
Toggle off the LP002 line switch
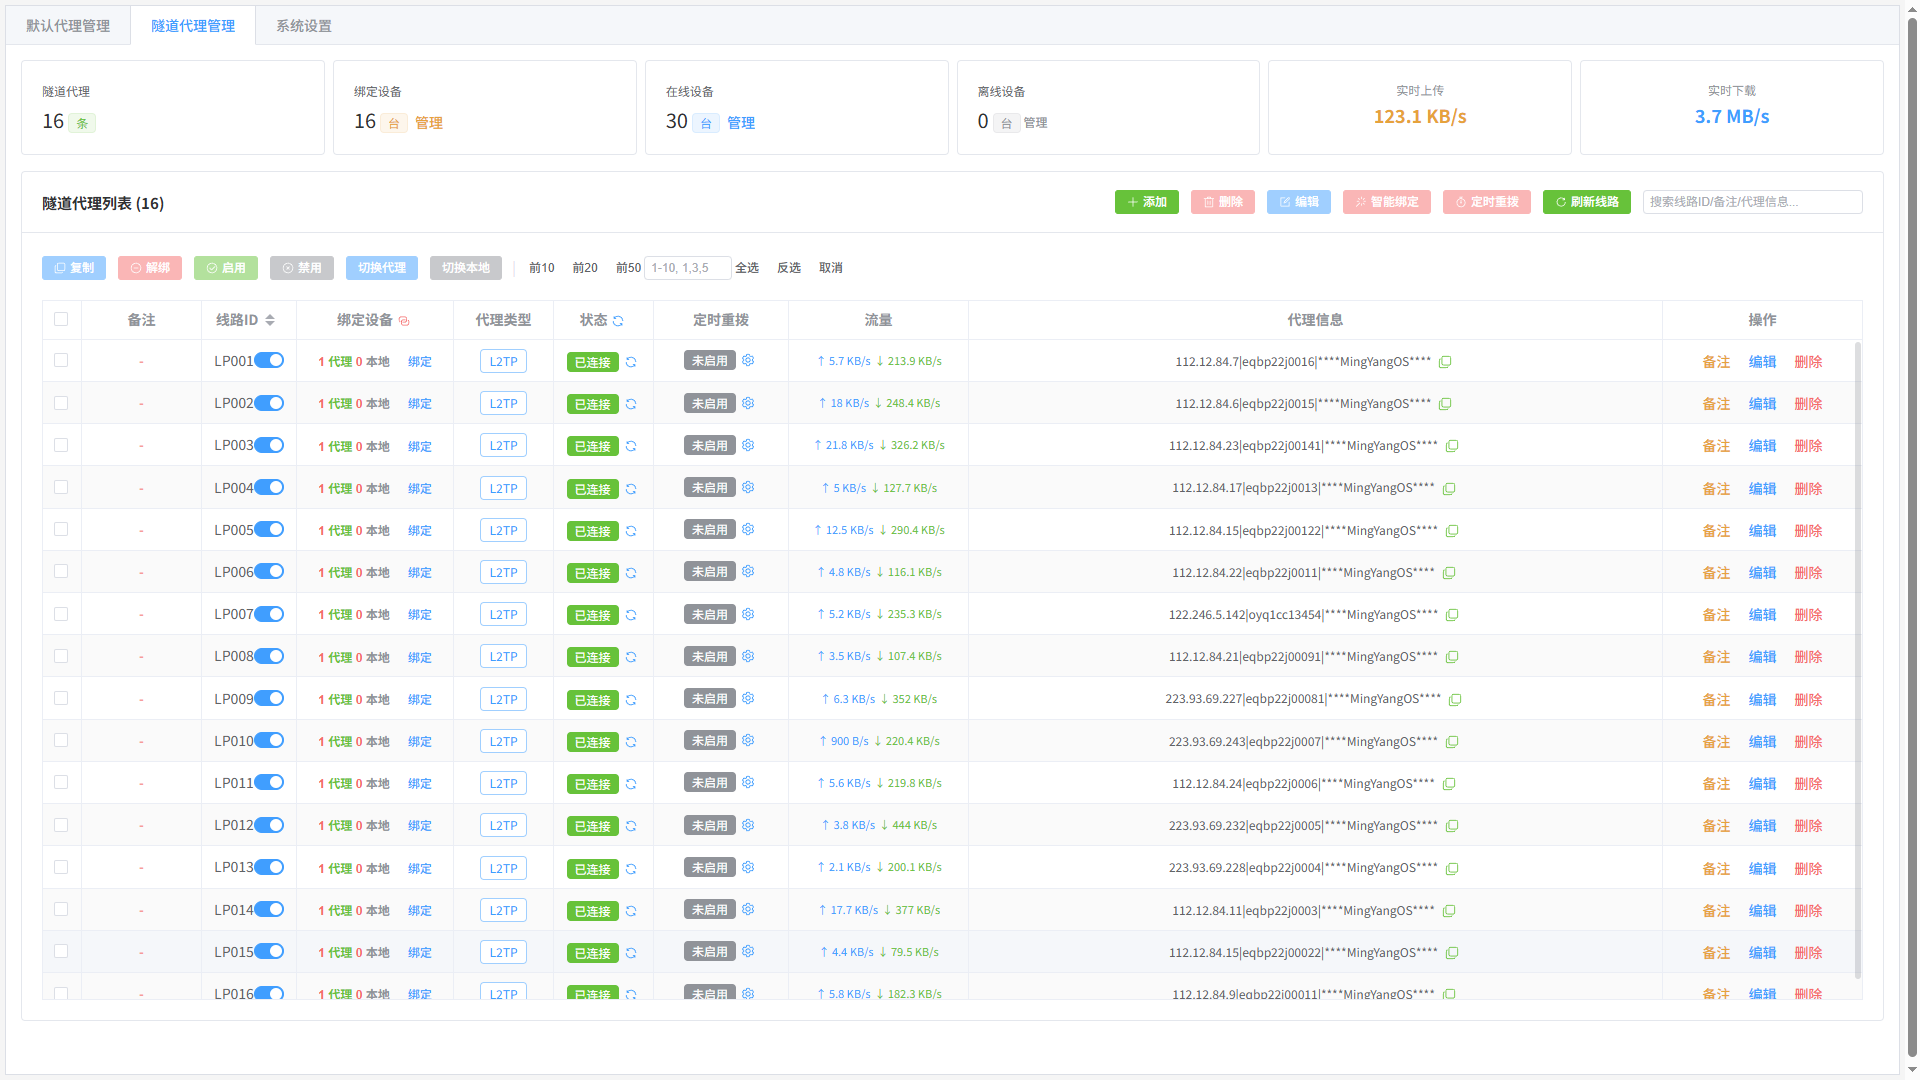(x=269, y=403)
